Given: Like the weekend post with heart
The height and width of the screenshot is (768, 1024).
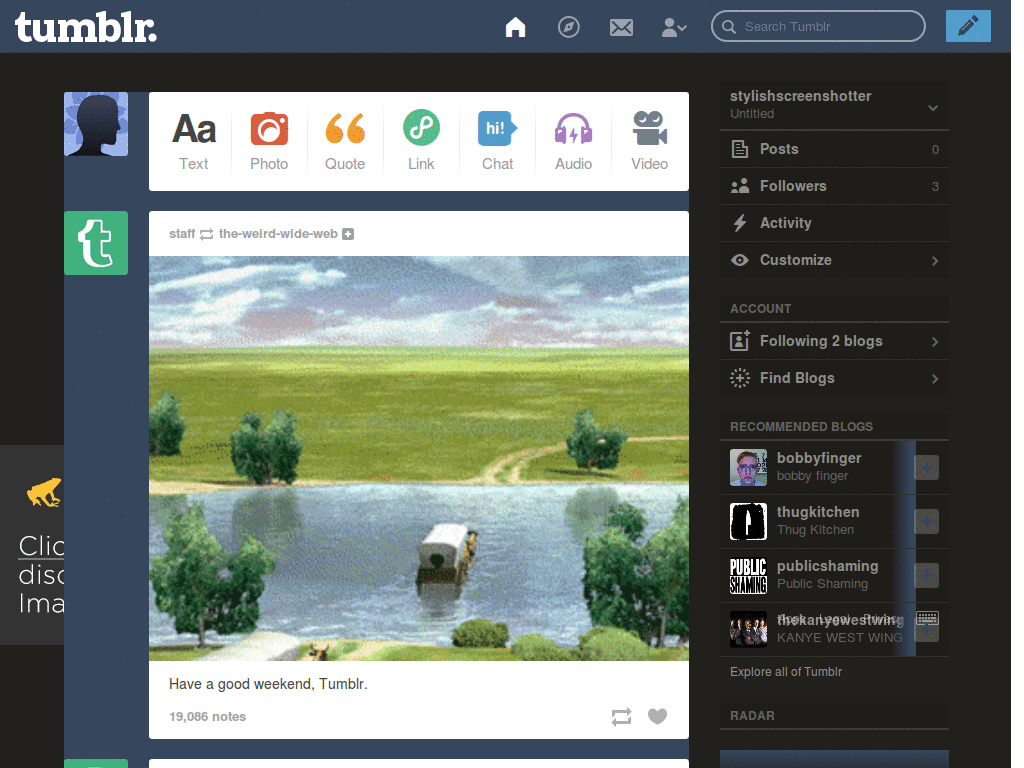Looking at the screenshot, I should pos(658,716).
